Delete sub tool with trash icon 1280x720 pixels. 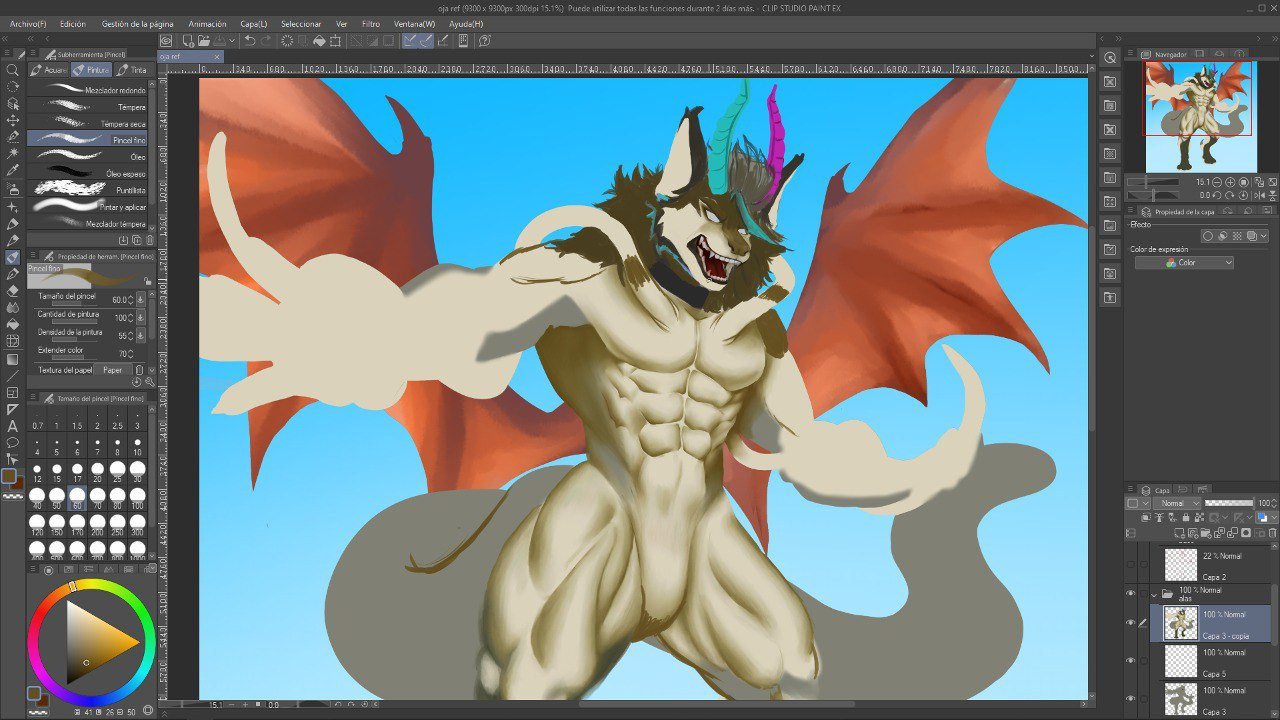point(150,240)
